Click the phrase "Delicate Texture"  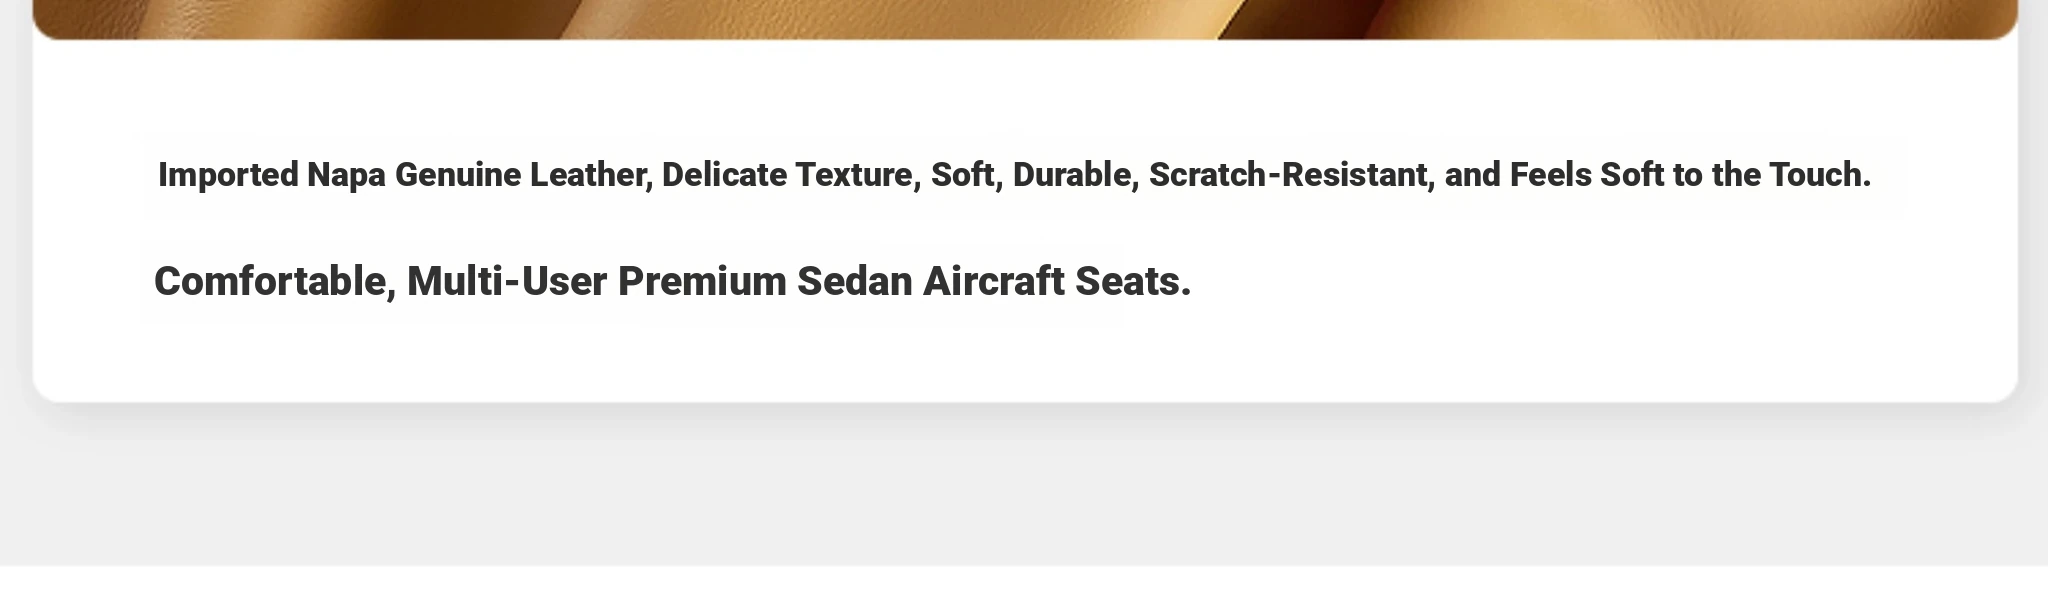pyautogui.click(x=788, y=175)
